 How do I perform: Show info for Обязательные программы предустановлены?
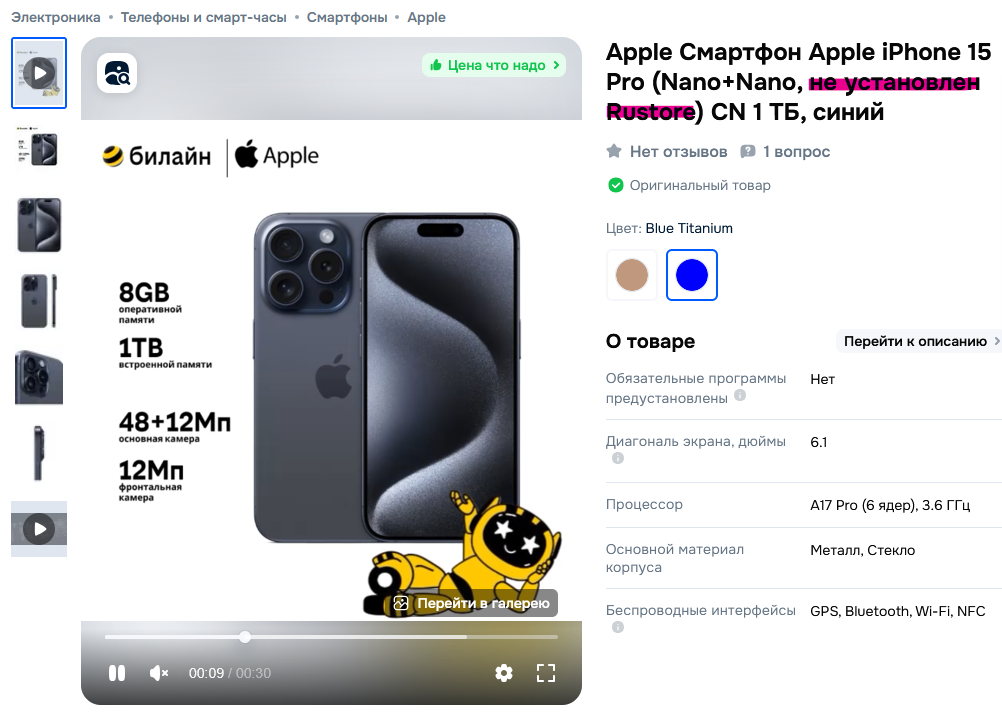point(740,395)
